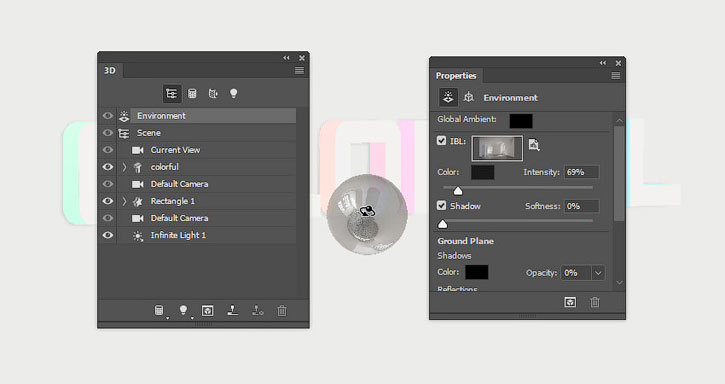
Task: Select Current View in 3D panel
Action: tap(175, 150)
